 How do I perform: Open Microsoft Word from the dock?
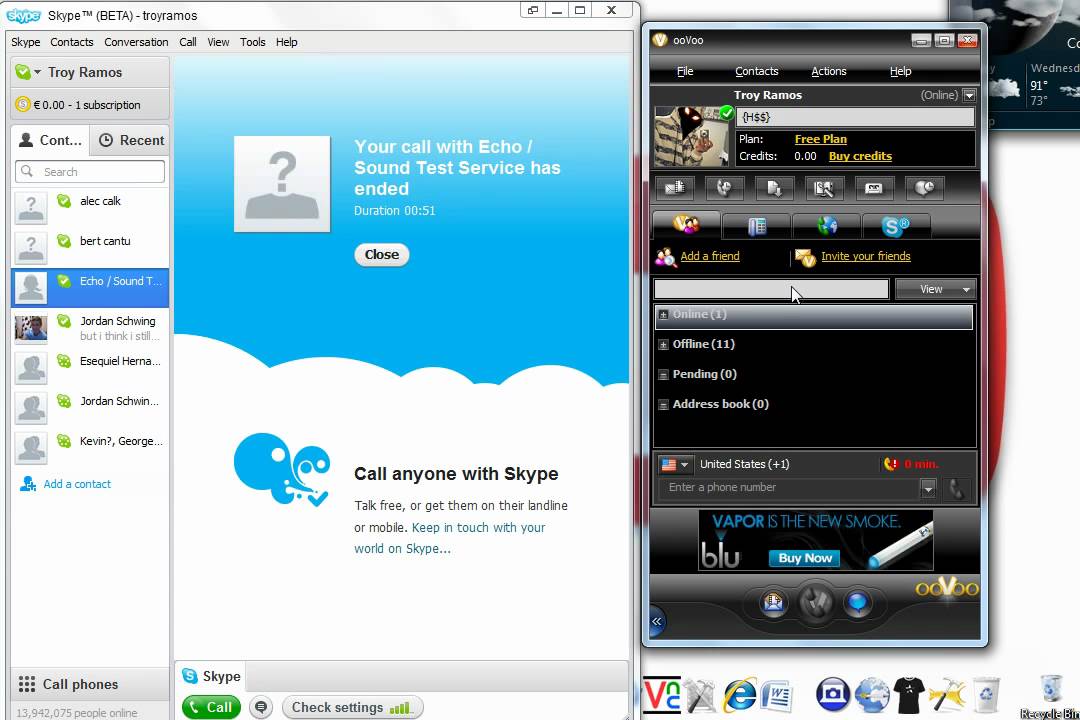(x=777, y=695)
